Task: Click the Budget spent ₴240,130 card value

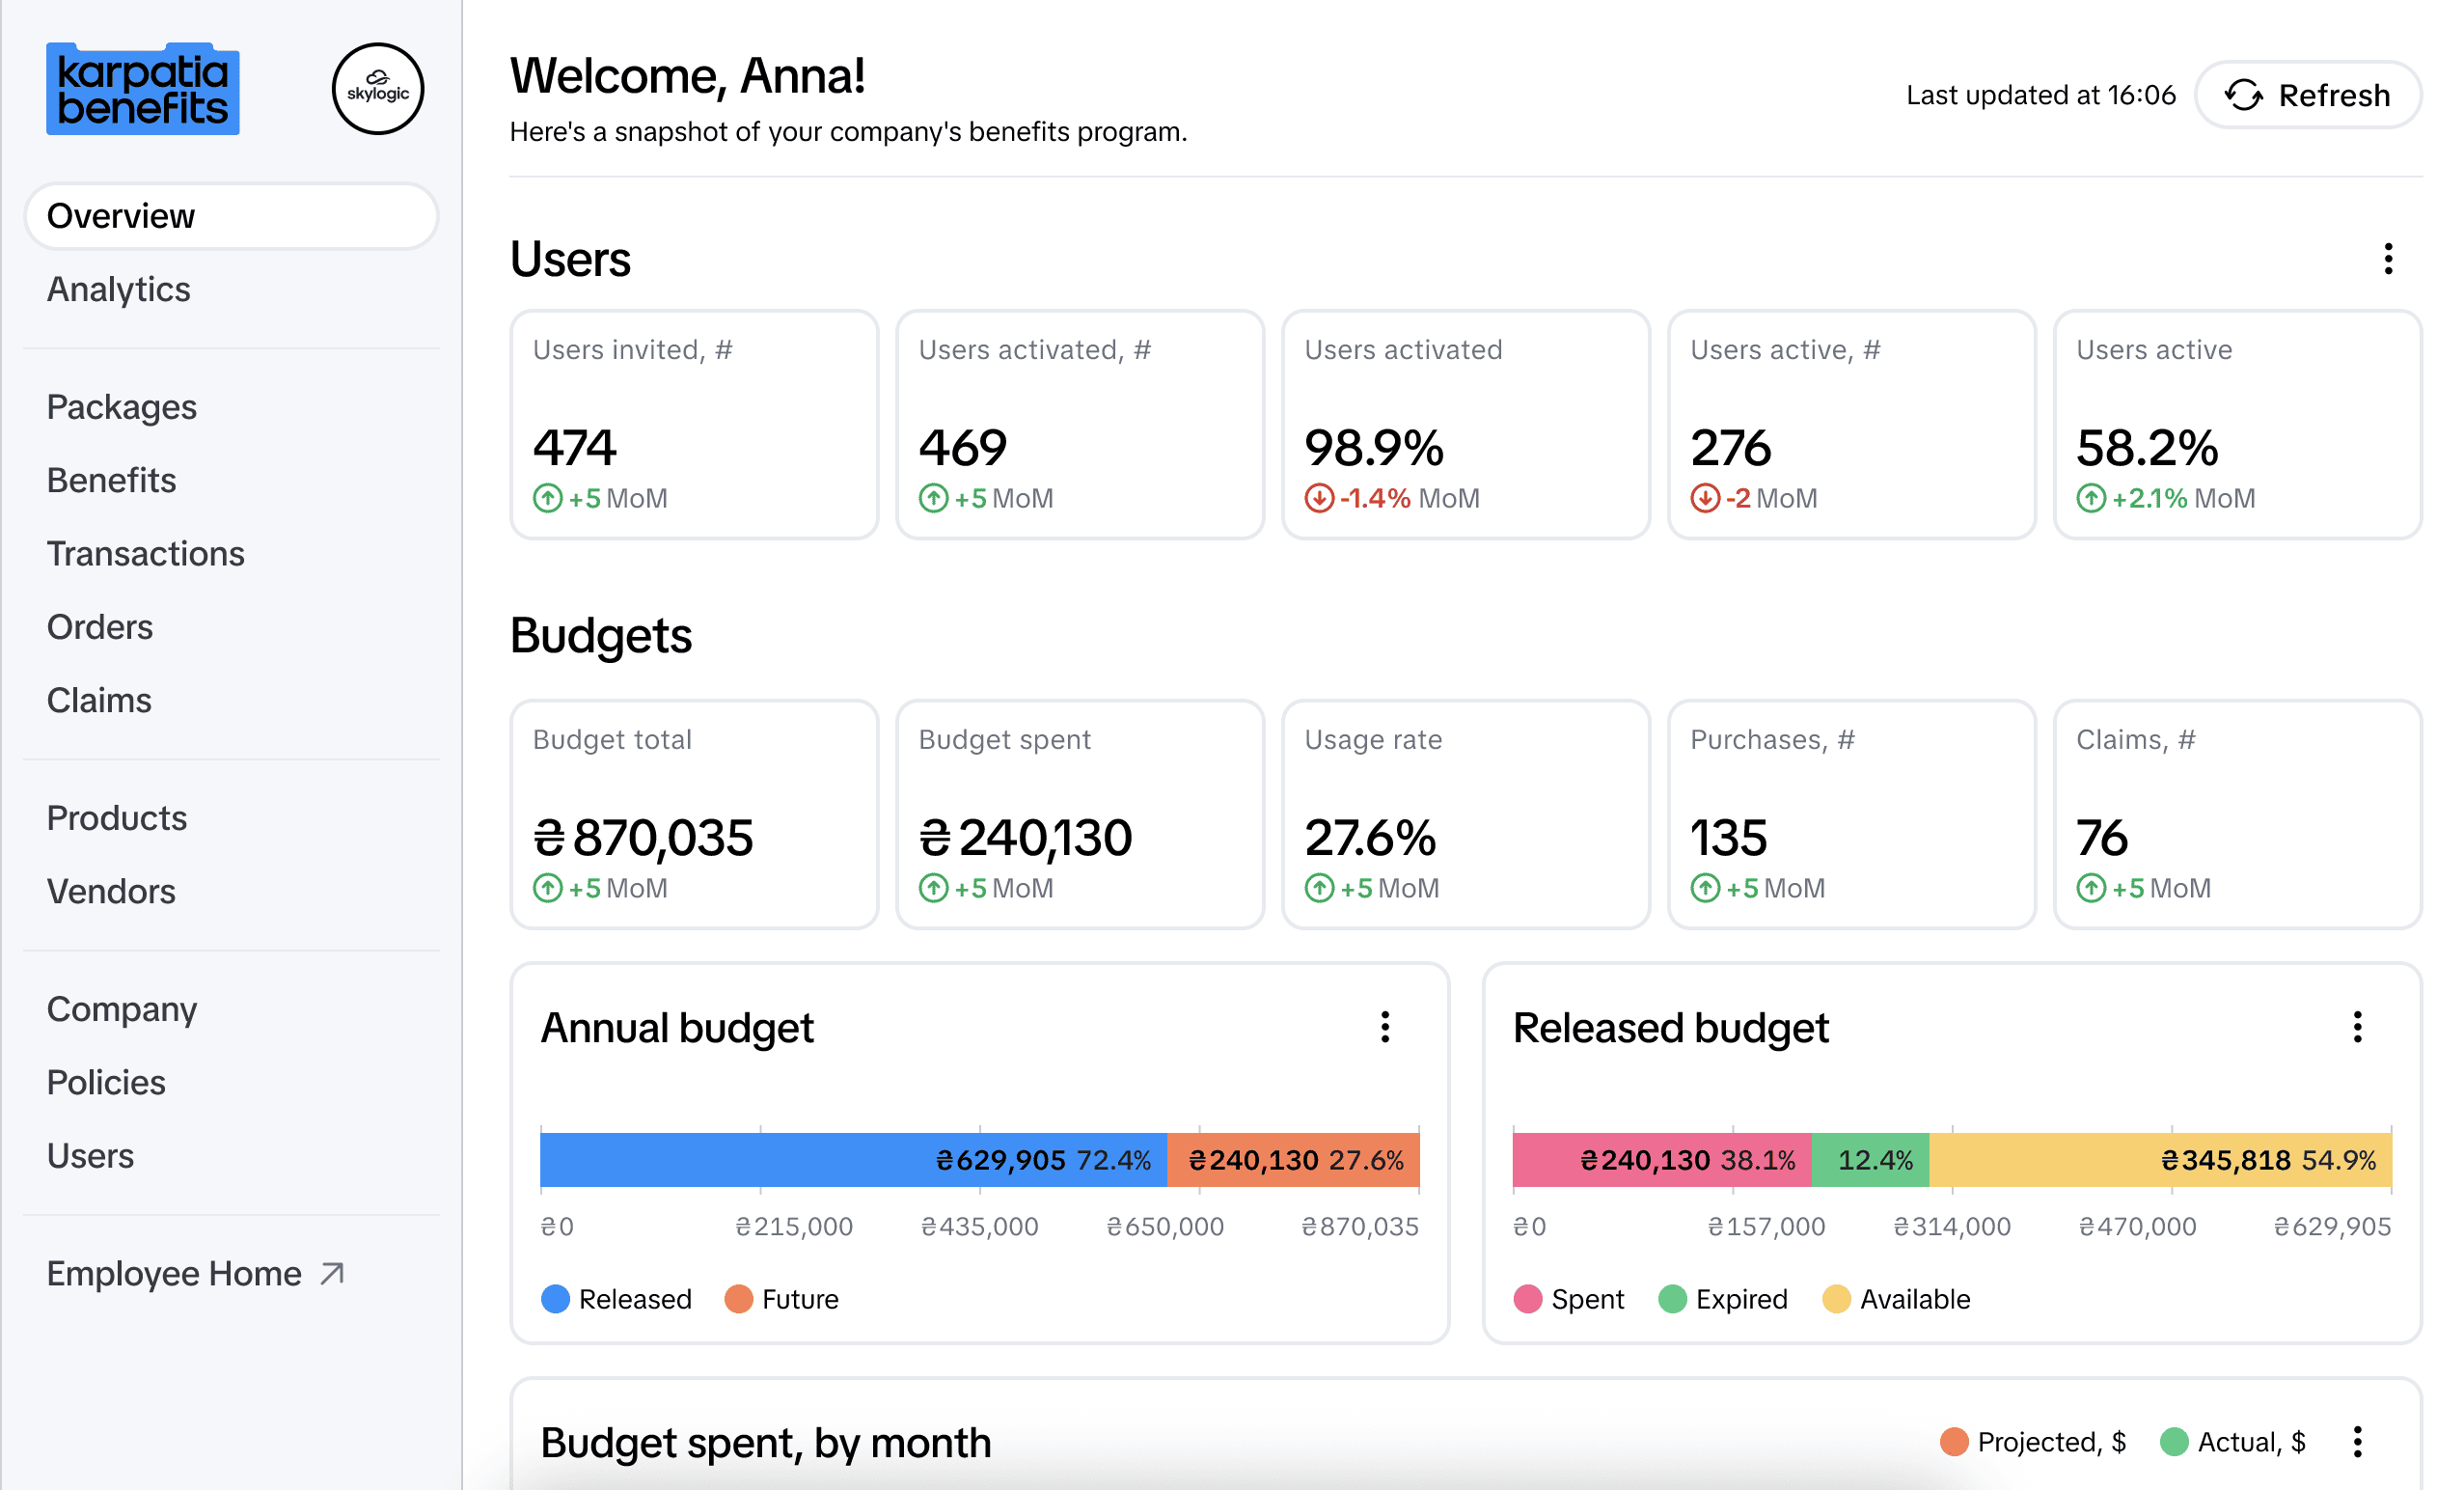Action: (x=1025, y=837)
